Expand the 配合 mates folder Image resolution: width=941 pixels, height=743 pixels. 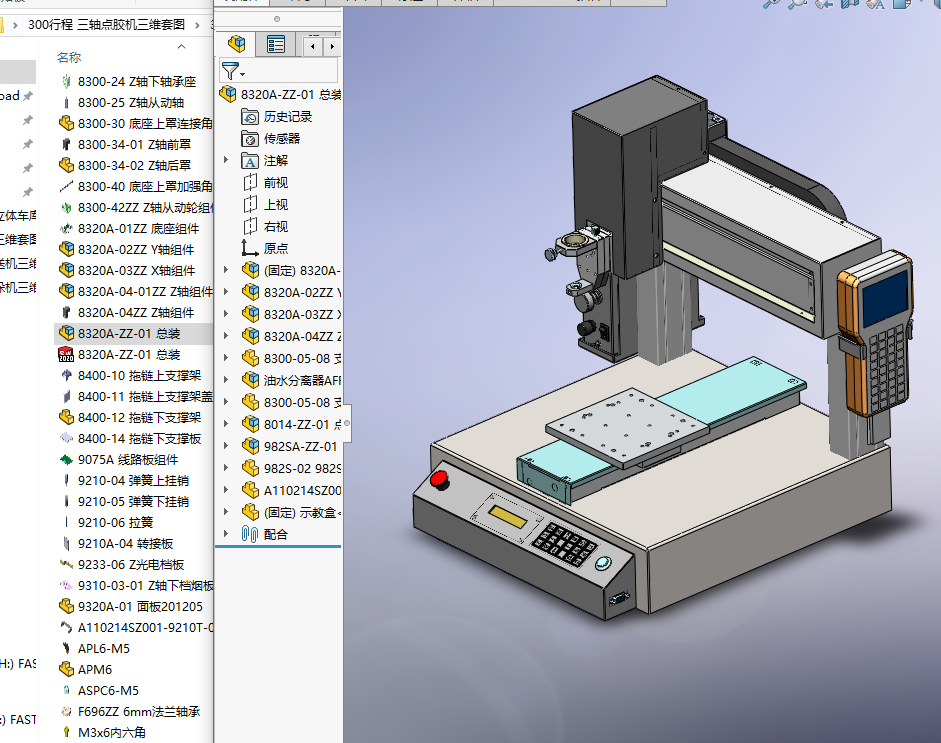226,535
